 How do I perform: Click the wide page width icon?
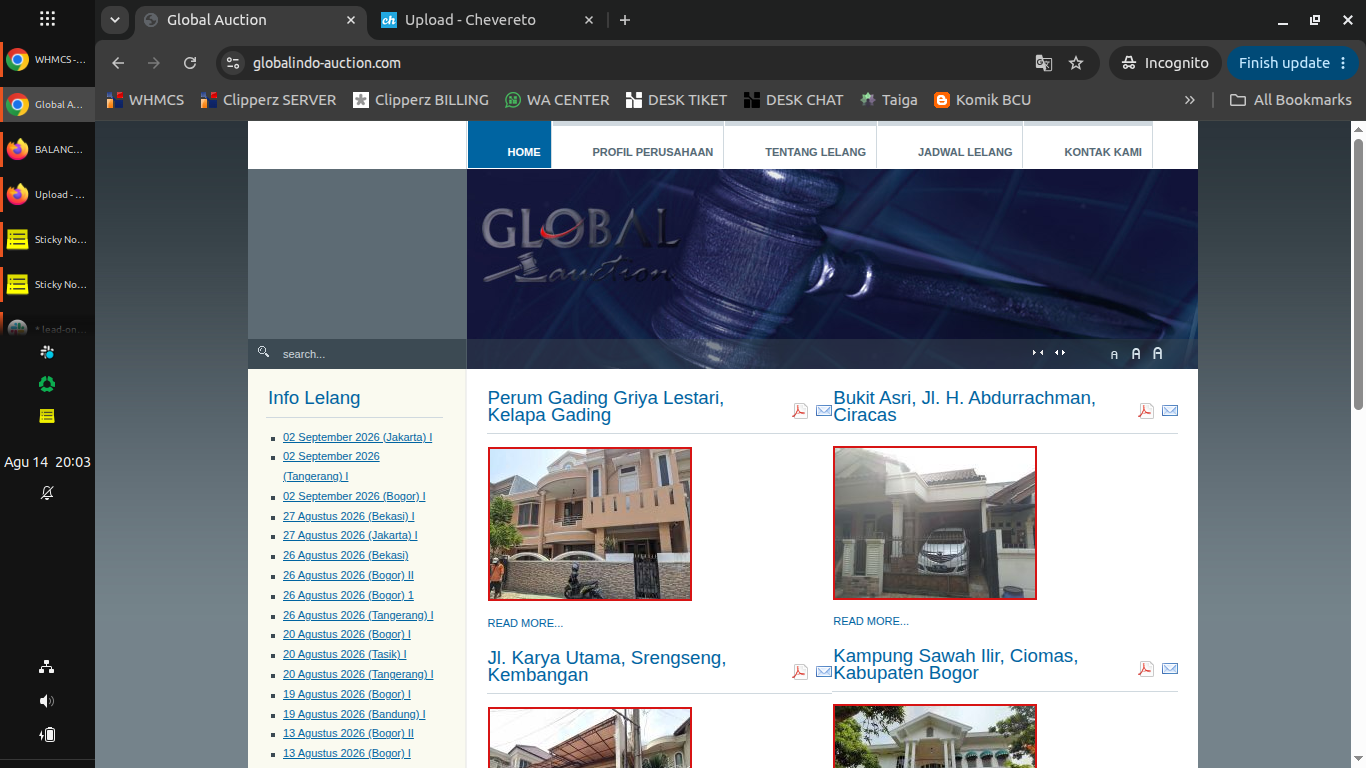pyautogui.click(x=1060, y=352)
